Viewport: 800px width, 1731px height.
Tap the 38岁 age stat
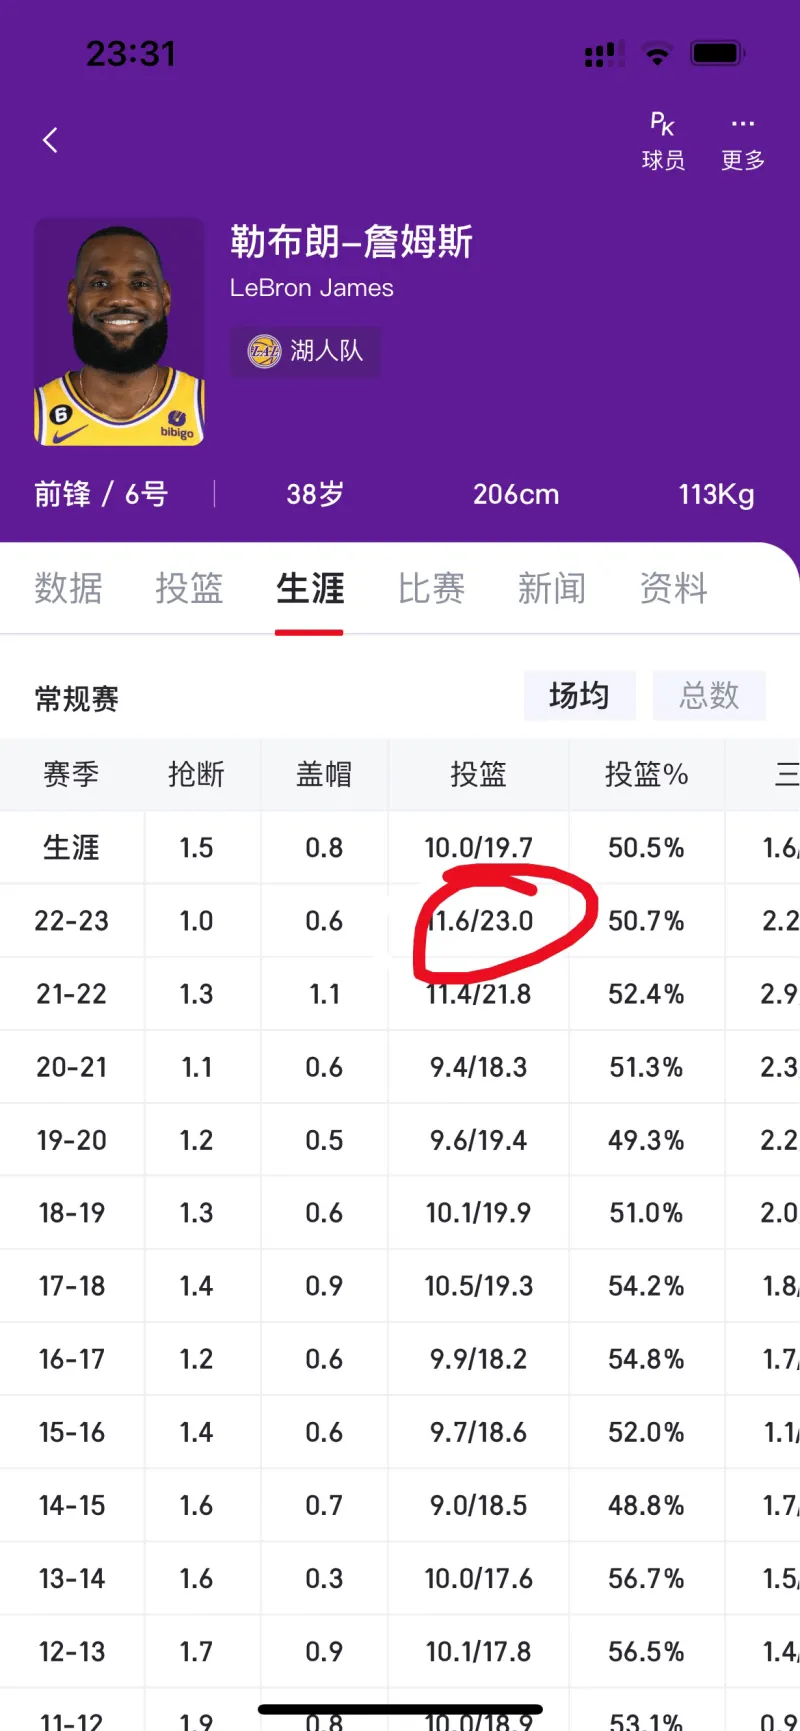point(315,494)
